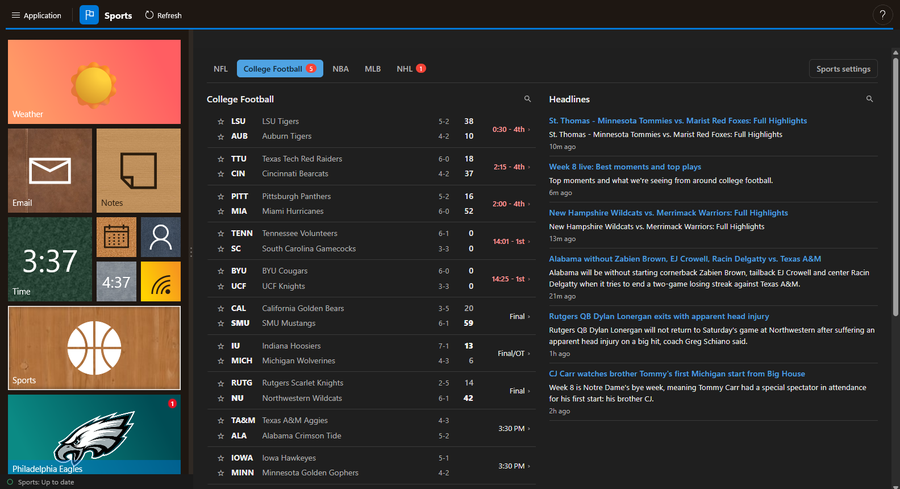The width and height of the screenshot is (900, 489).
Task: Favorite California Golden Bears with star
Action: [220, 309]
